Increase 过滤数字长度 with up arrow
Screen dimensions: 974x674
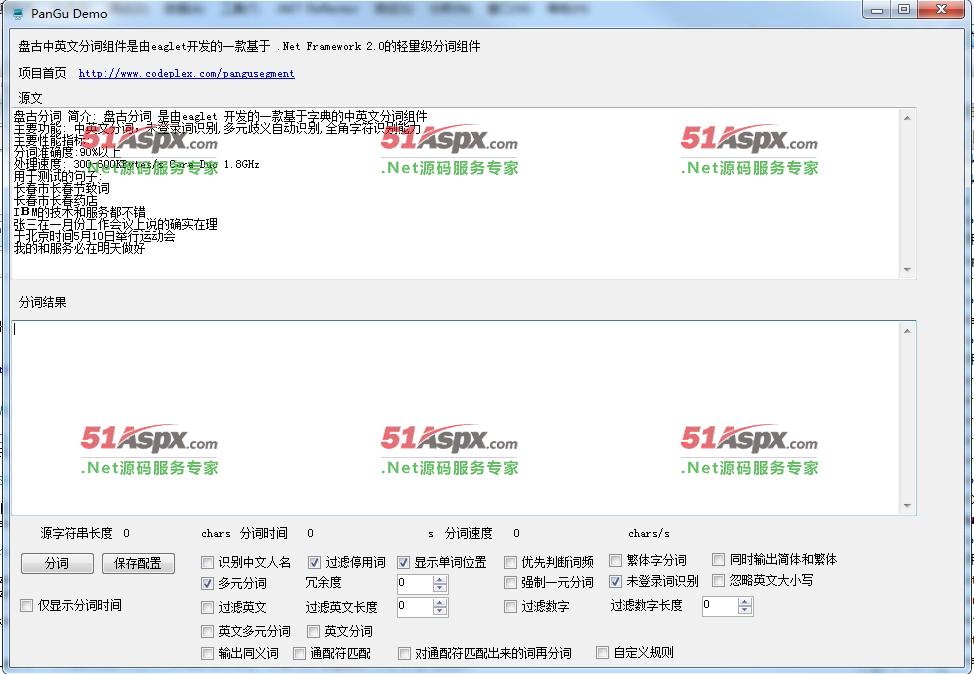click(x=745, y=602)
